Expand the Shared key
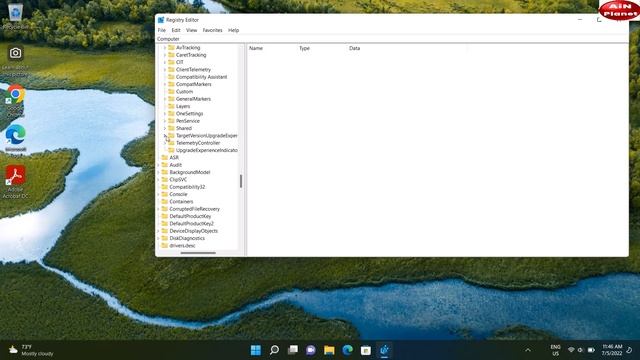 (165, 128)
